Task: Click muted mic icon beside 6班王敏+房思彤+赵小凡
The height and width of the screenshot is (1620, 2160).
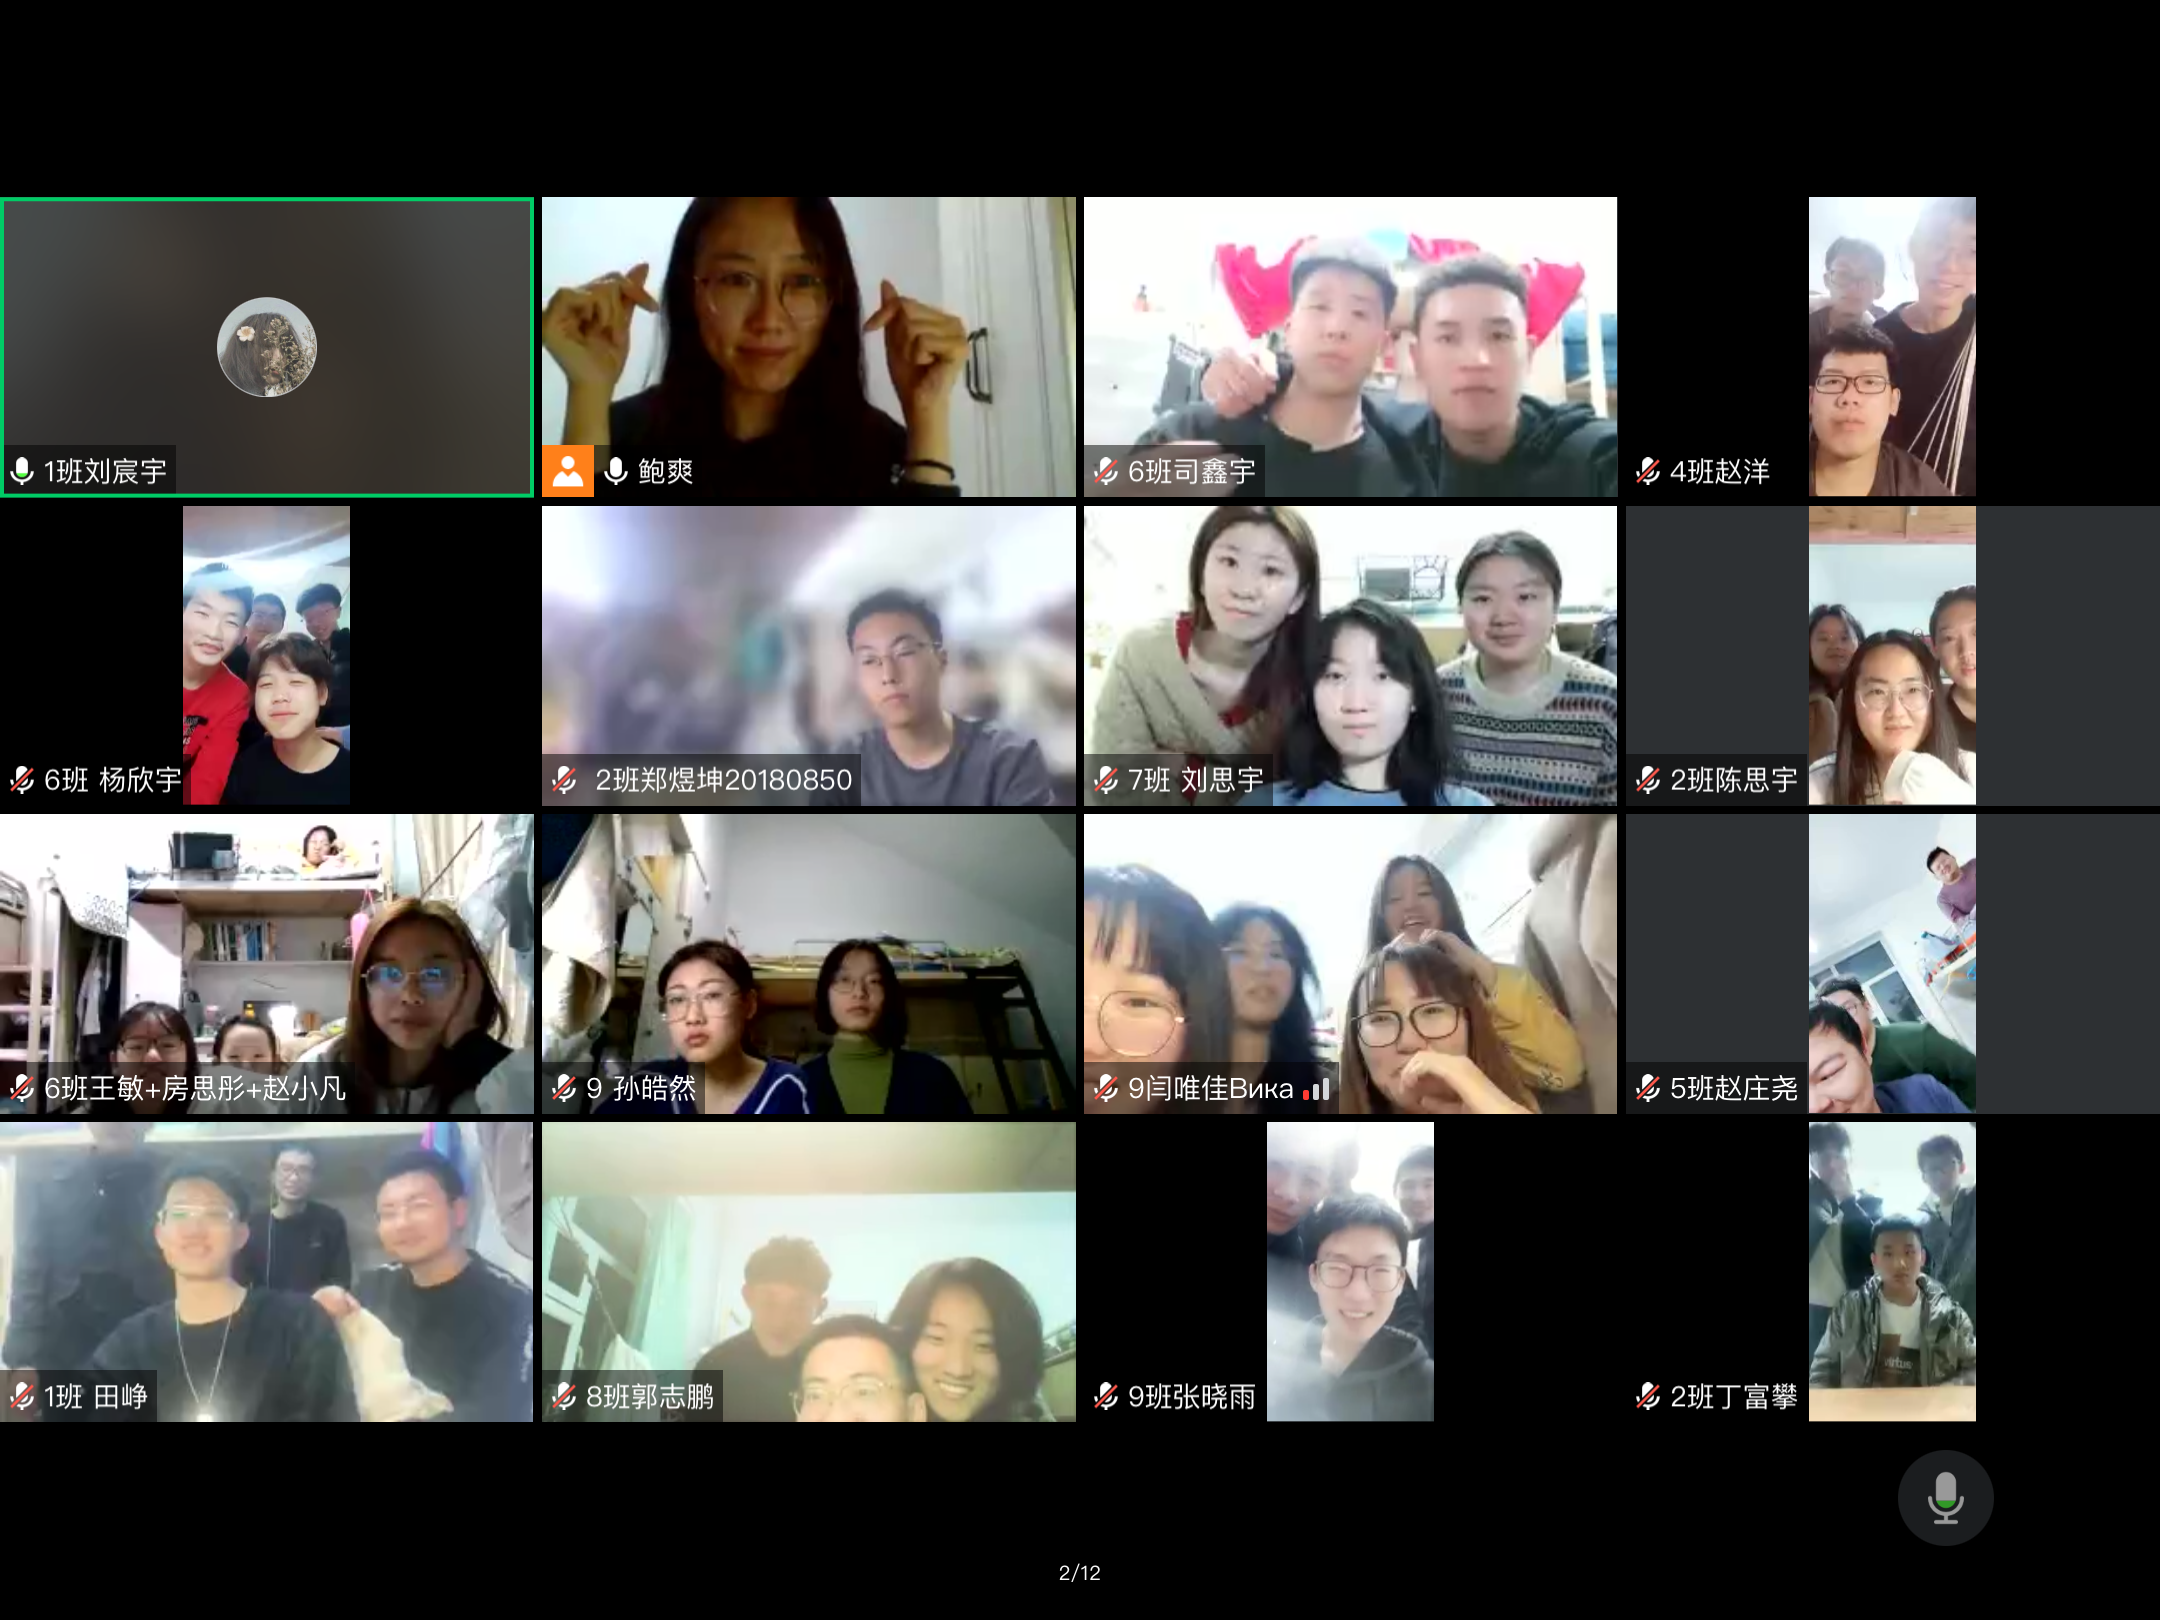Action: [x=22, y=1088]
